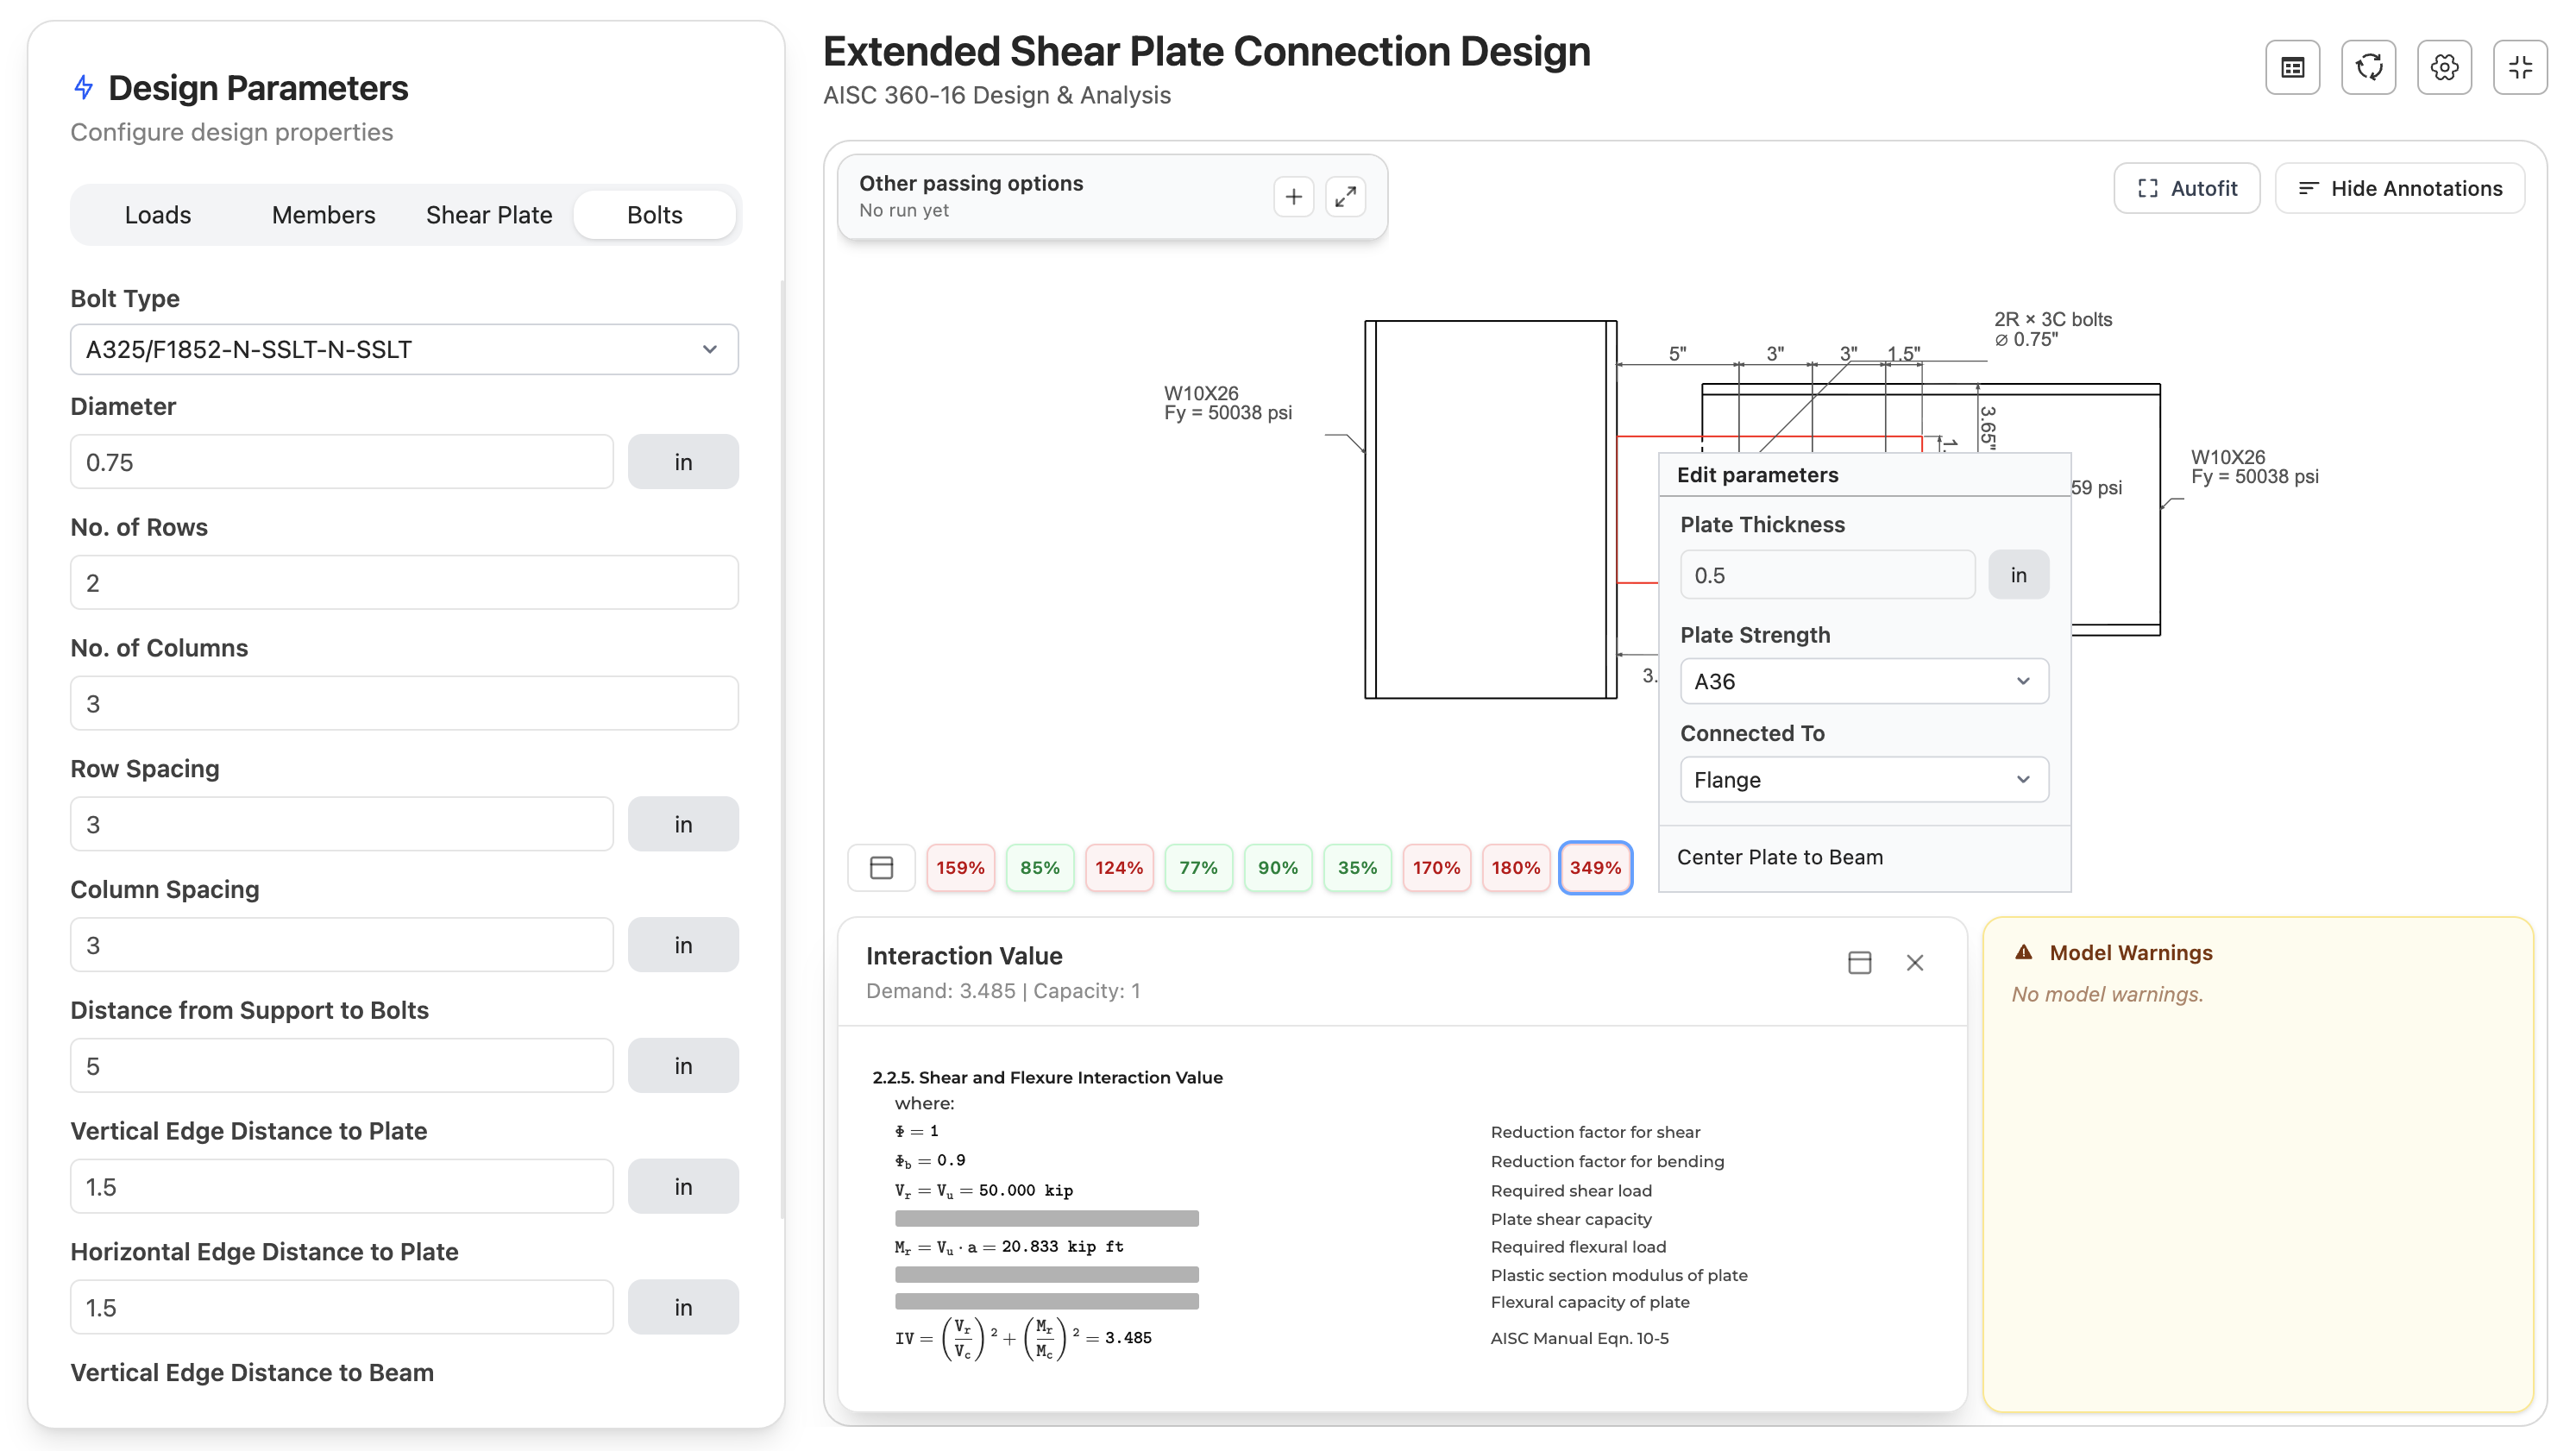Image resolution: width=2576 pixels, height=1451 pixels.
Task: Click the Vertical Edge Distance to Plate input
Action: 342,1186
